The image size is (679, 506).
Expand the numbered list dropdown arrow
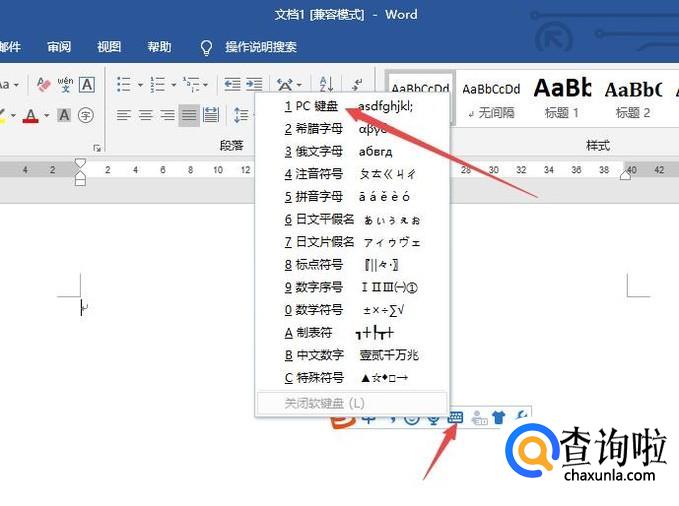pyautogui.click(x=173, y=85)
